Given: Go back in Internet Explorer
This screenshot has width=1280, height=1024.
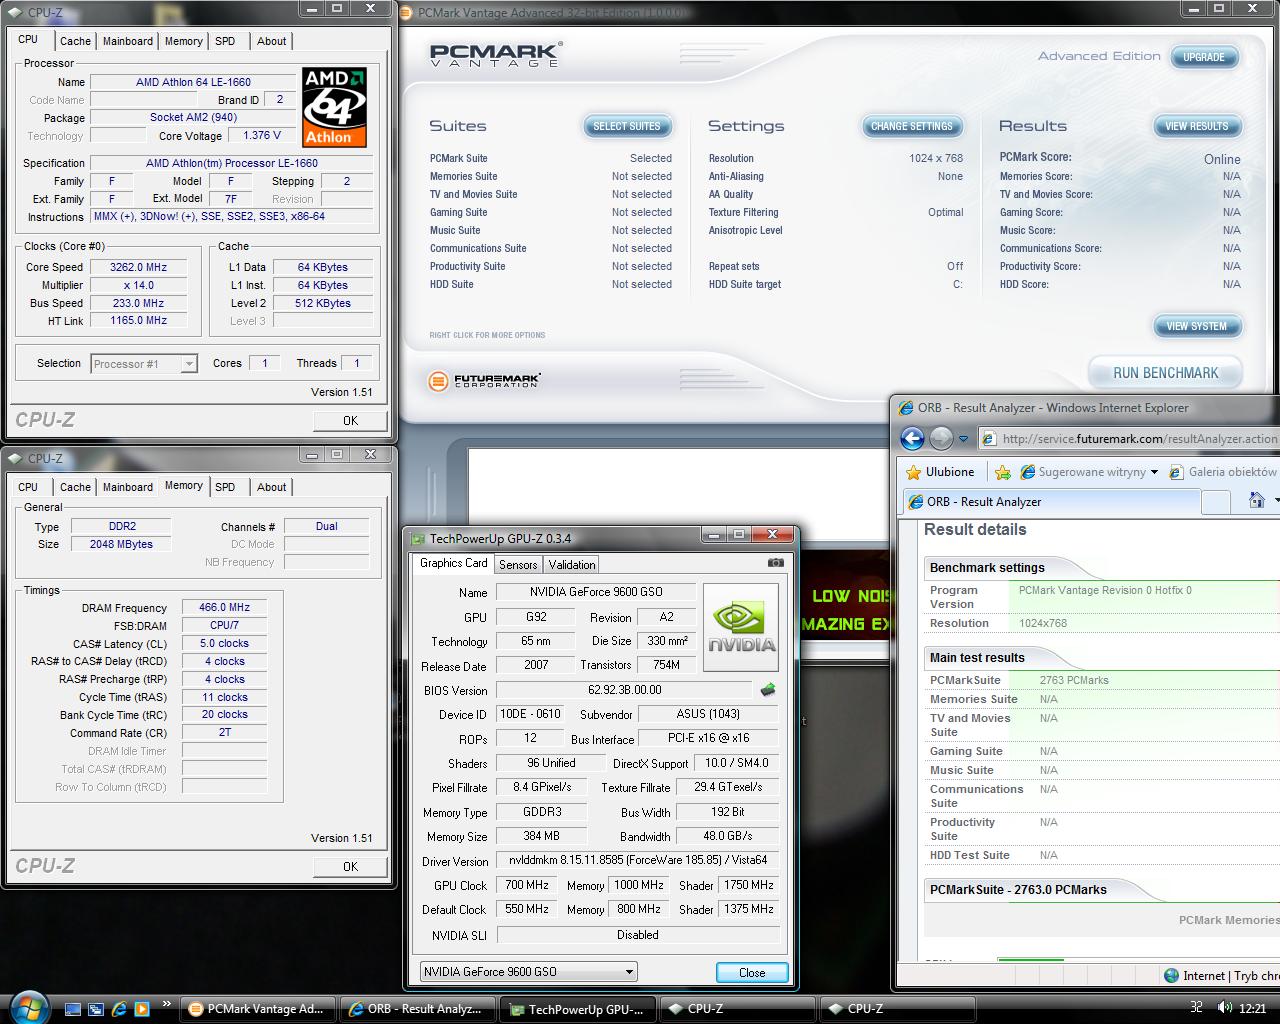Looking at the screenshot, I should pos(912,438).
